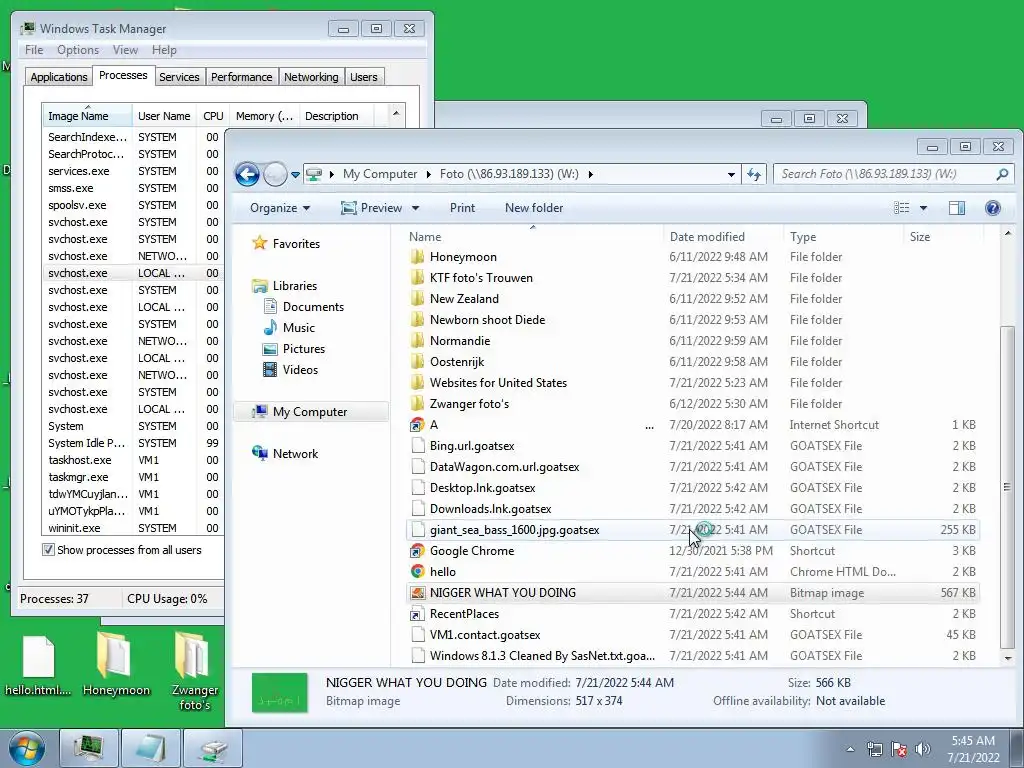Click the New folder button
This screenshot has height=768, width=1024.
pyautogui.click(x=534, y=208)
